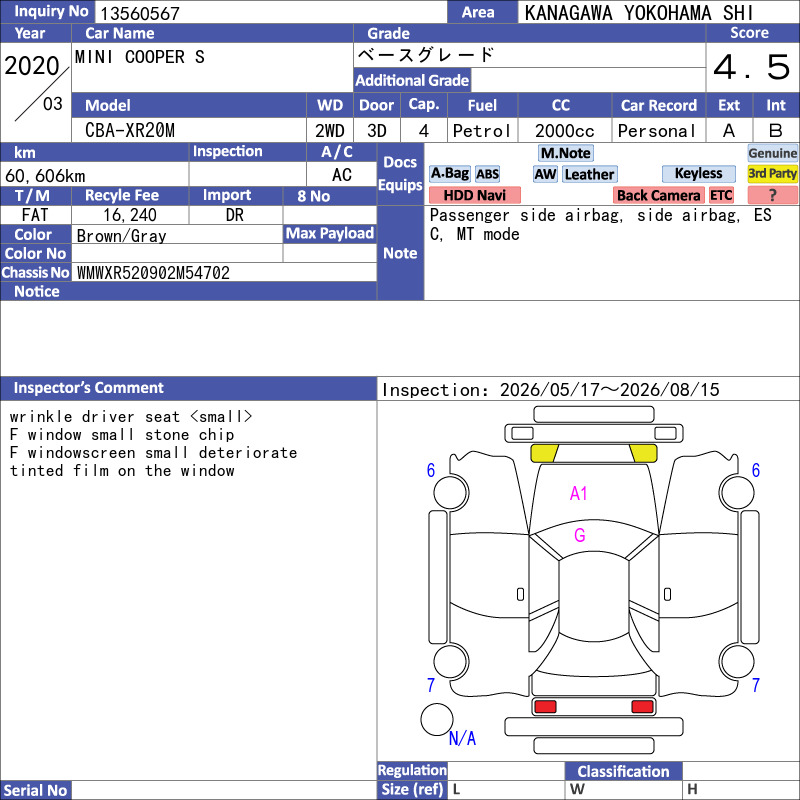Click the year 2020 value
800x800 pixels.
pyautogui.click(x=32, y=66)
